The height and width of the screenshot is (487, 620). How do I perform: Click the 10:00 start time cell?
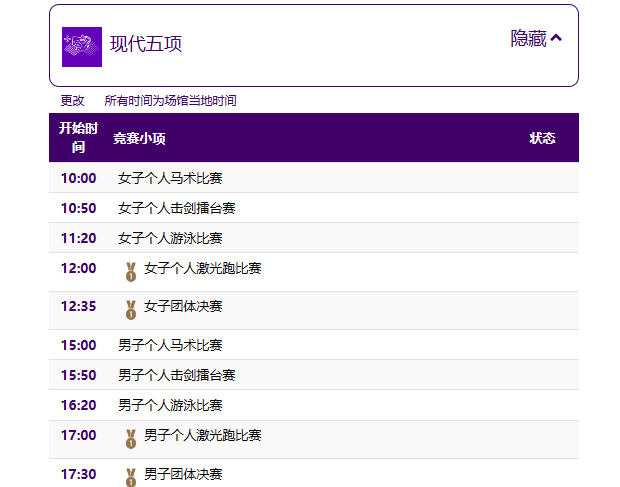click(78, 178)
